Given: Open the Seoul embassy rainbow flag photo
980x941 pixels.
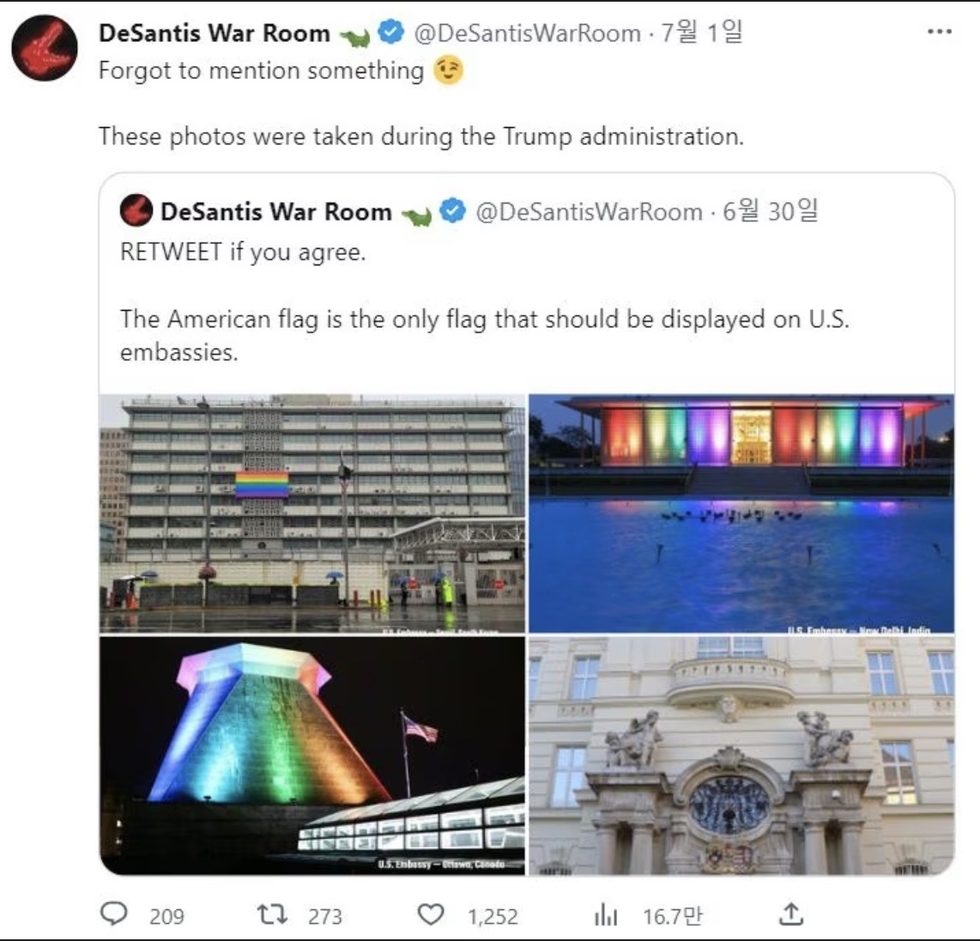Looking at the screenshot, I should click(312, 514).
